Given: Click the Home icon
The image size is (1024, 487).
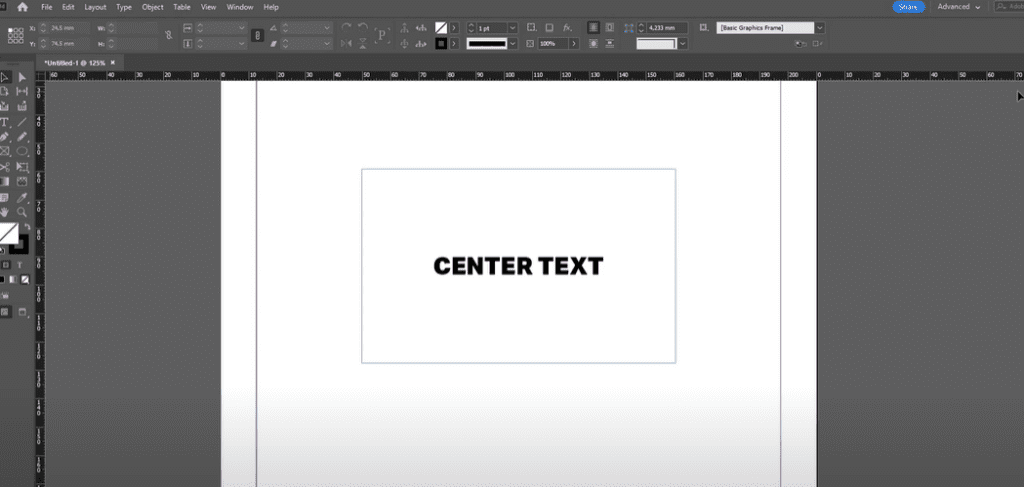Looking at the screenshot, I should coord(23,7).
